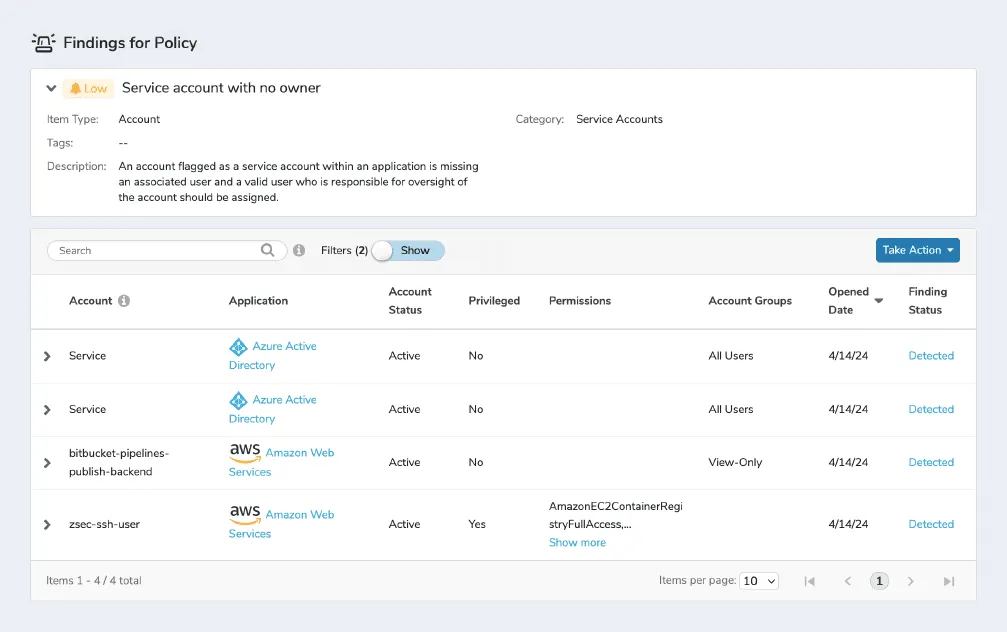Go to the next page arrow
The image size is (1007, 632).
(x=910, y=581)
